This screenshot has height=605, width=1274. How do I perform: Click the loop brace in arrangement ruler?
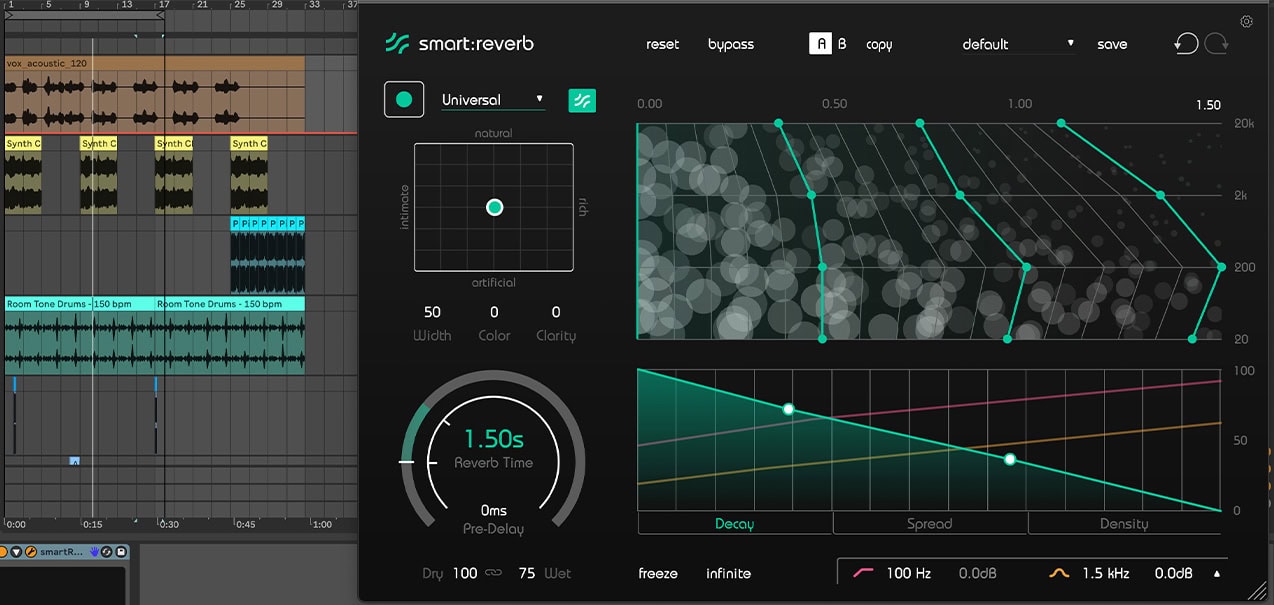point(84,16)
